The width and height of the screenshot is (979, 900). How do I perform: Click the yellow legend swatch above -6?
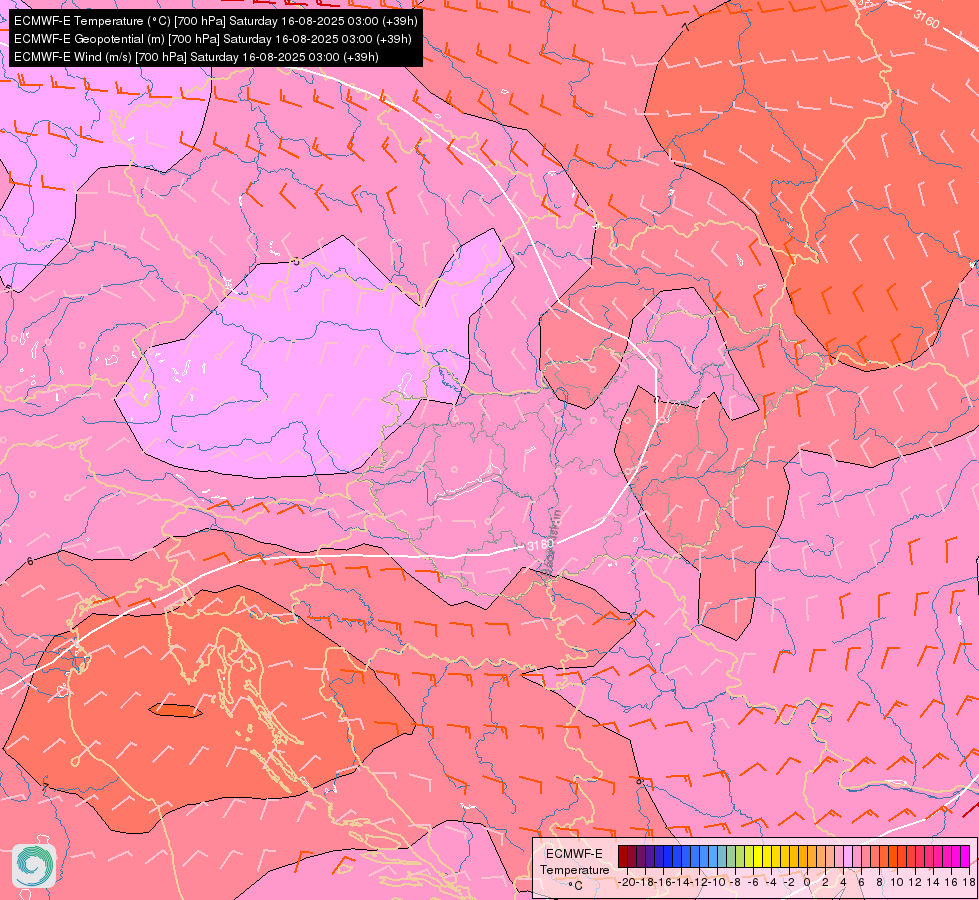tap(758, 856)
